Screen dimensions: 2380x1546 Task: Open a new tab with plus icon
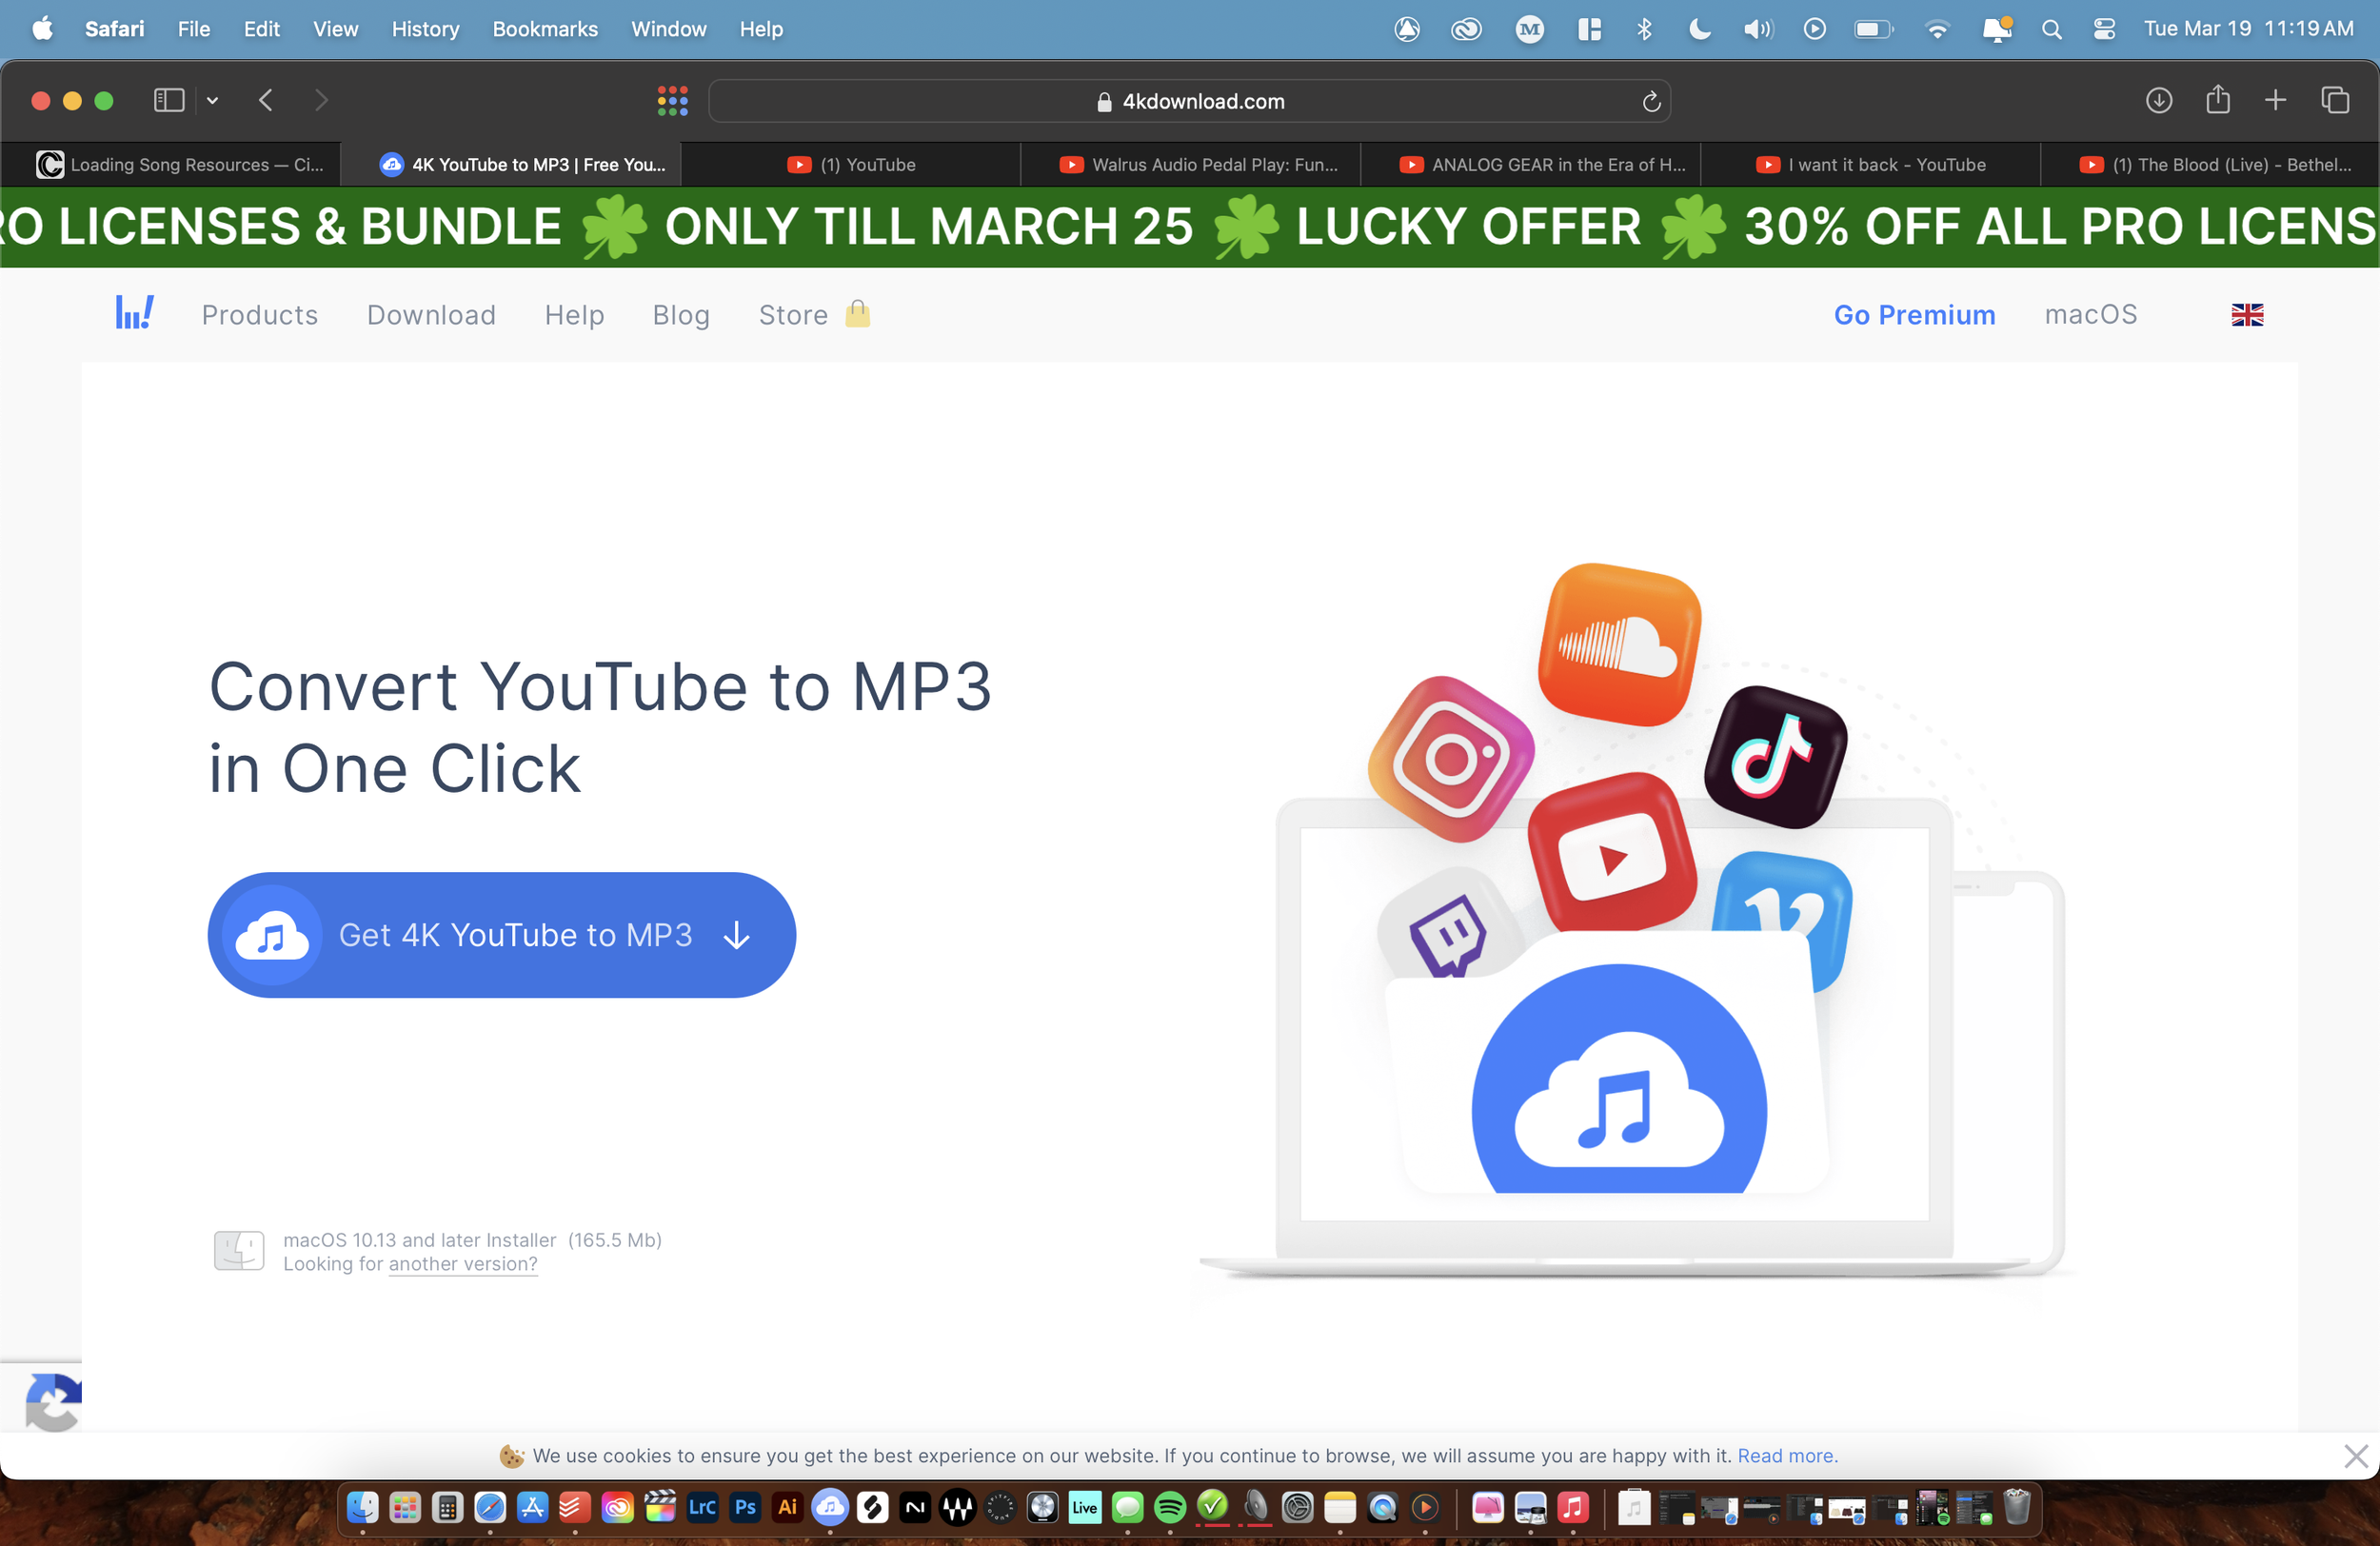tap(2275, 100)
